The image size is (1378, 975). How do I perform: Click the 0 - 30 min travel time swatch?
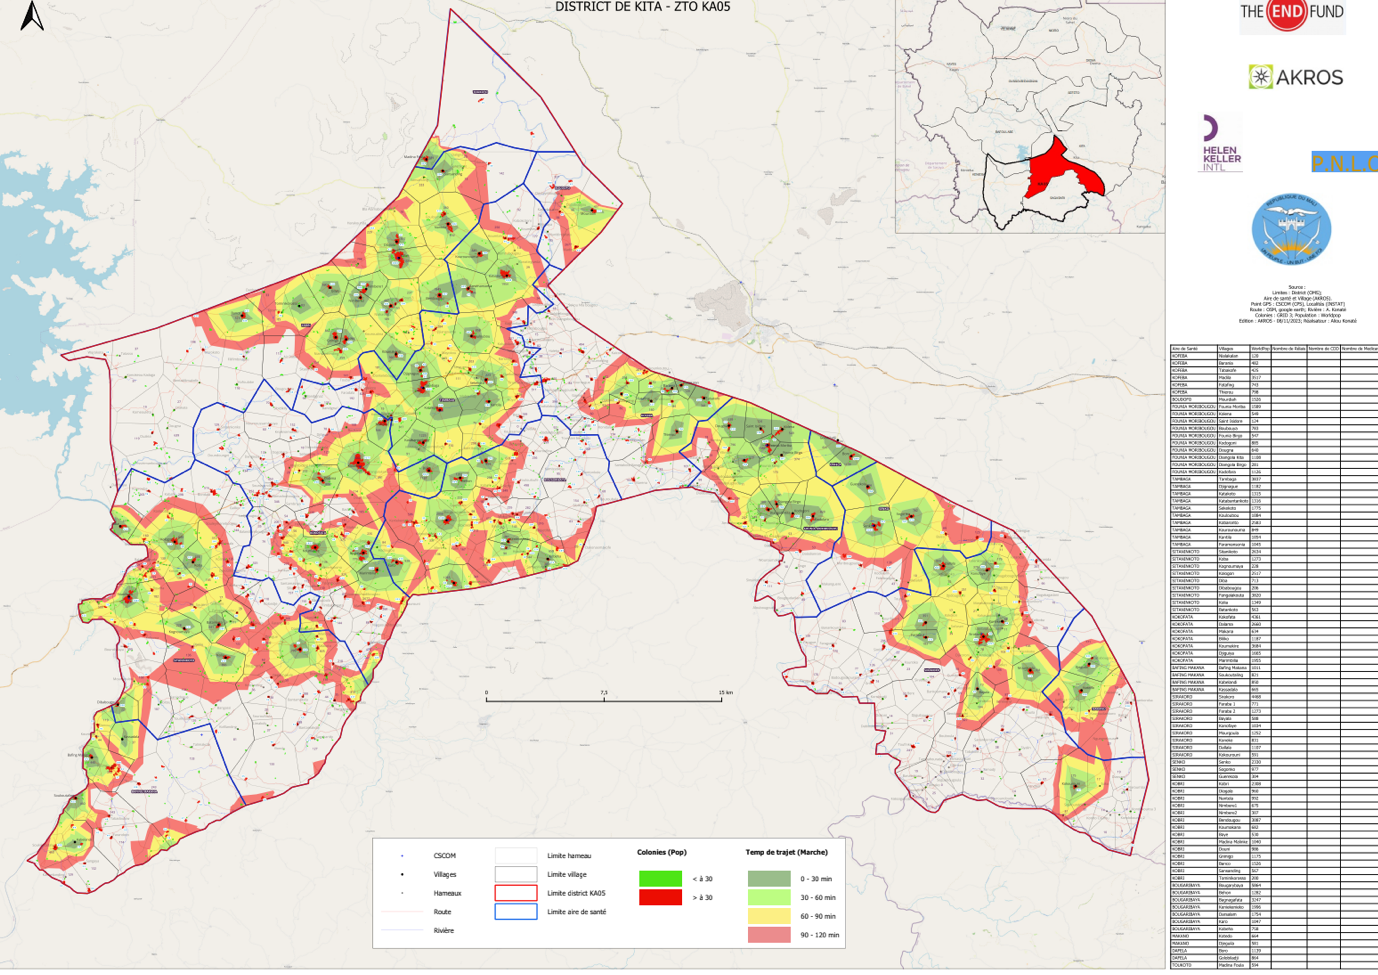(x=768, y=879)
